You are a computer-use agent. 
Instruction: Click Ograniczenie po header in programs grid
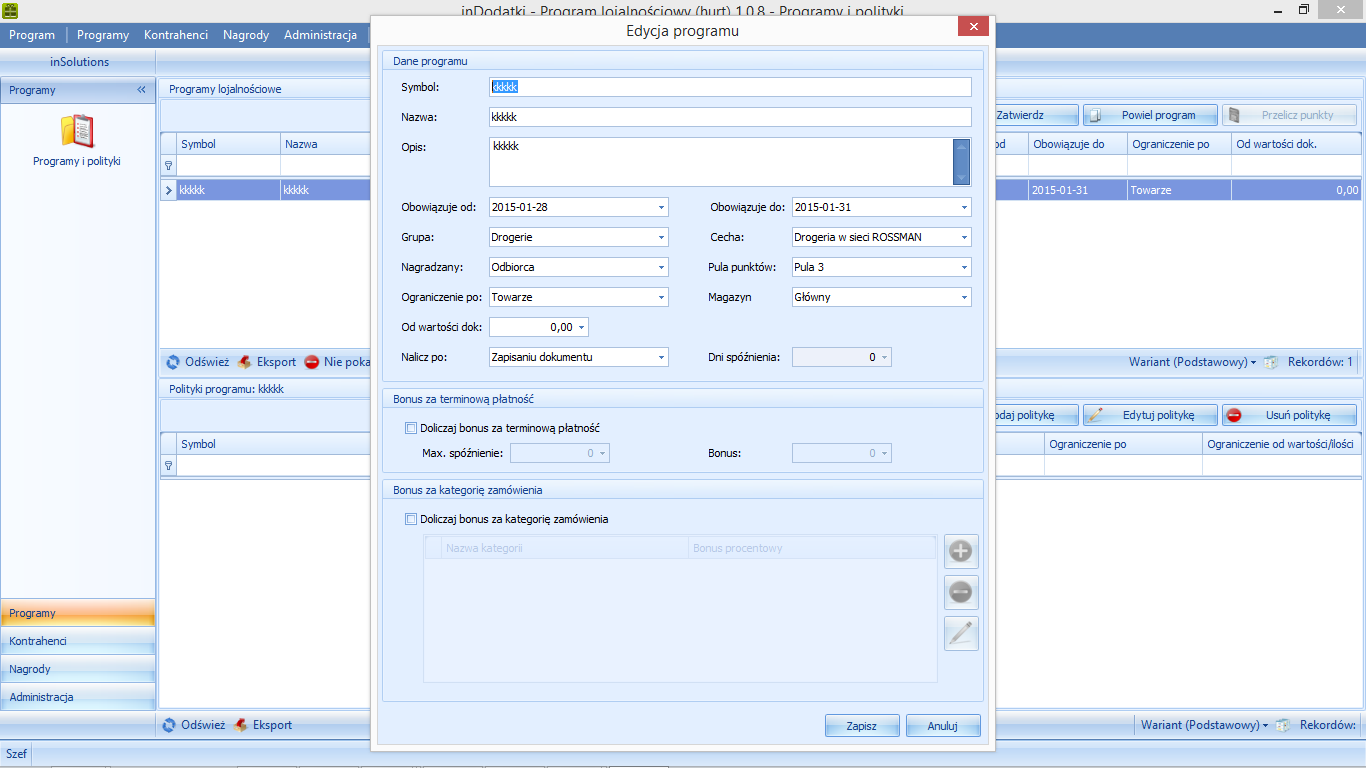point(1180,144)
